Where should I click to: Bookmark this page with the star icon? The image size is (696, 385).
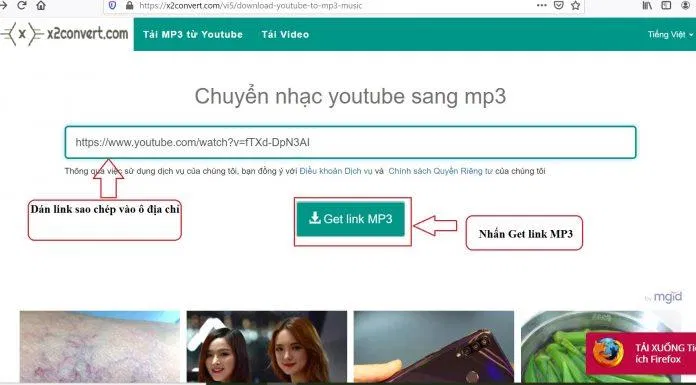[x=576, y=5]
